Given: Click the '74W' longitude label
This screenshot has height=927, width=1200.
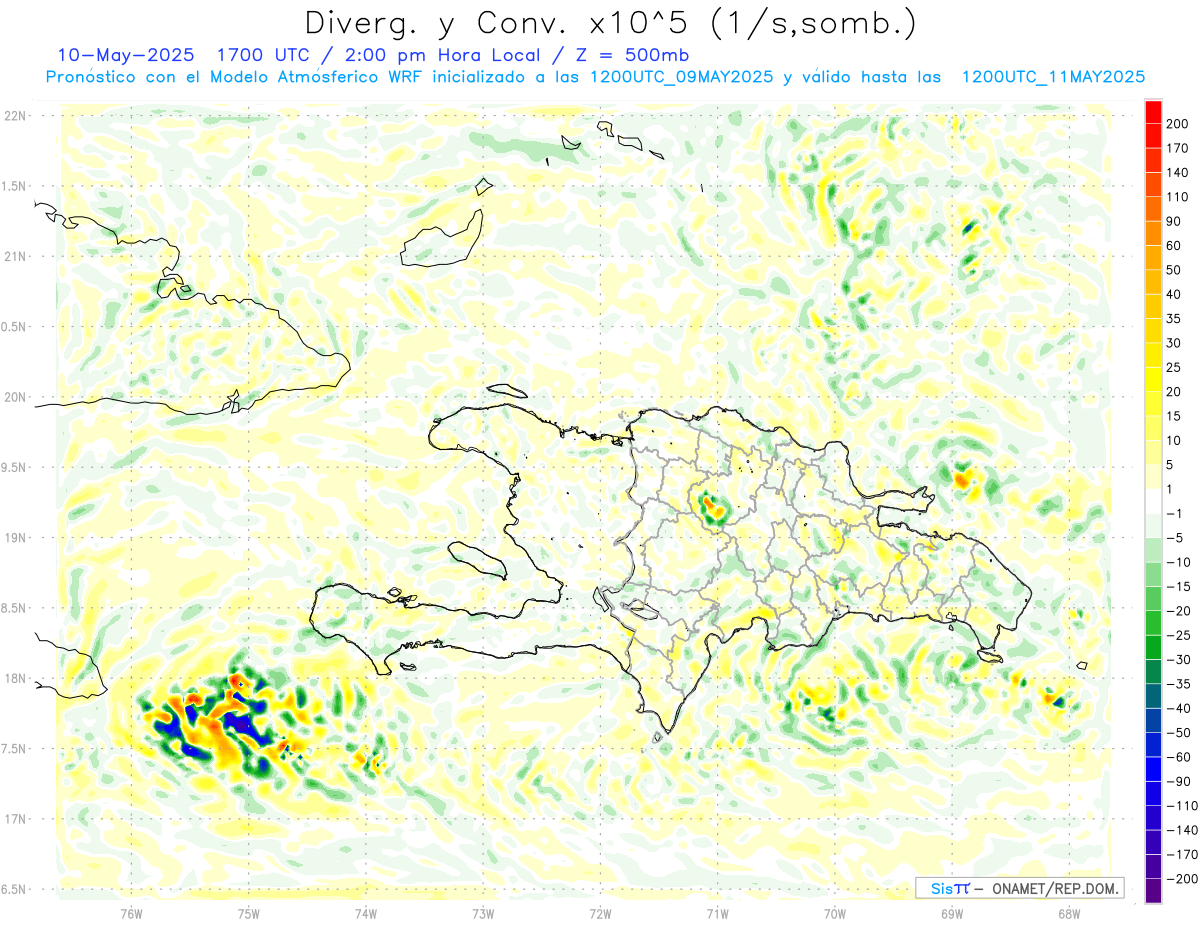Looking at the screenshot, I should (365, 914).
